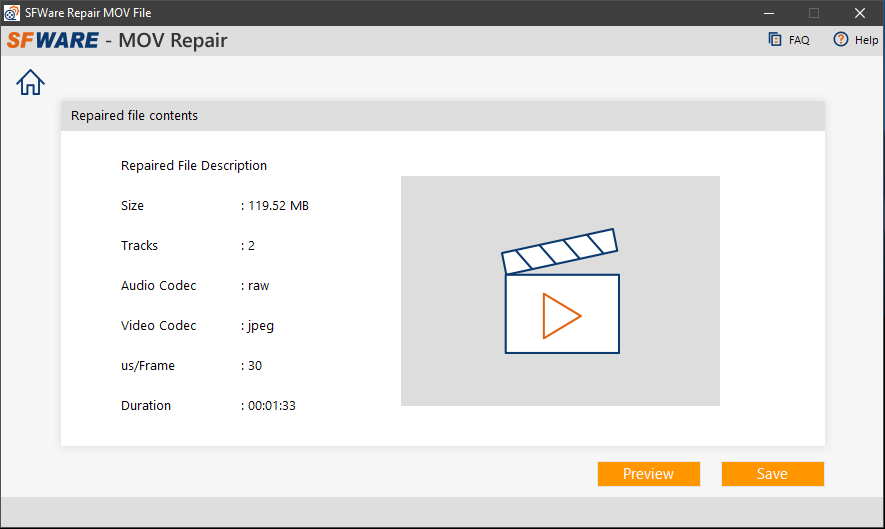The image size is (885, 529).
Task: Click the Help question mark icon
Action: (840, 40)
